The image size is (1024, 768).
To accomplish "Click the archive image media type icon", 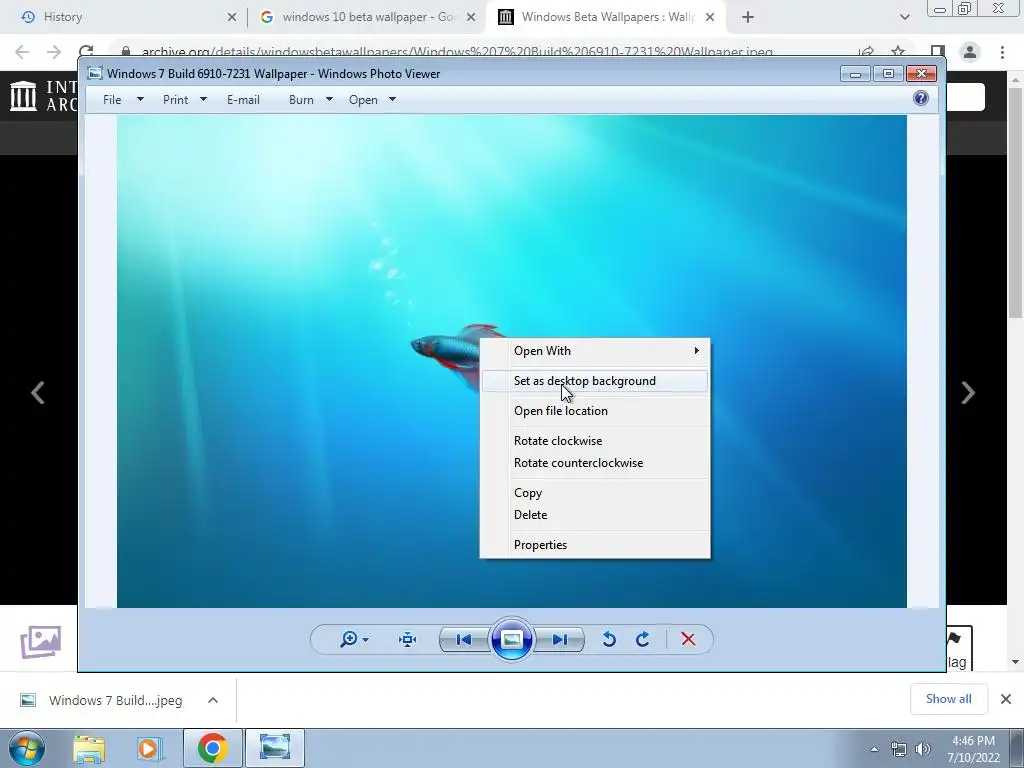I will tap(40, 642).
